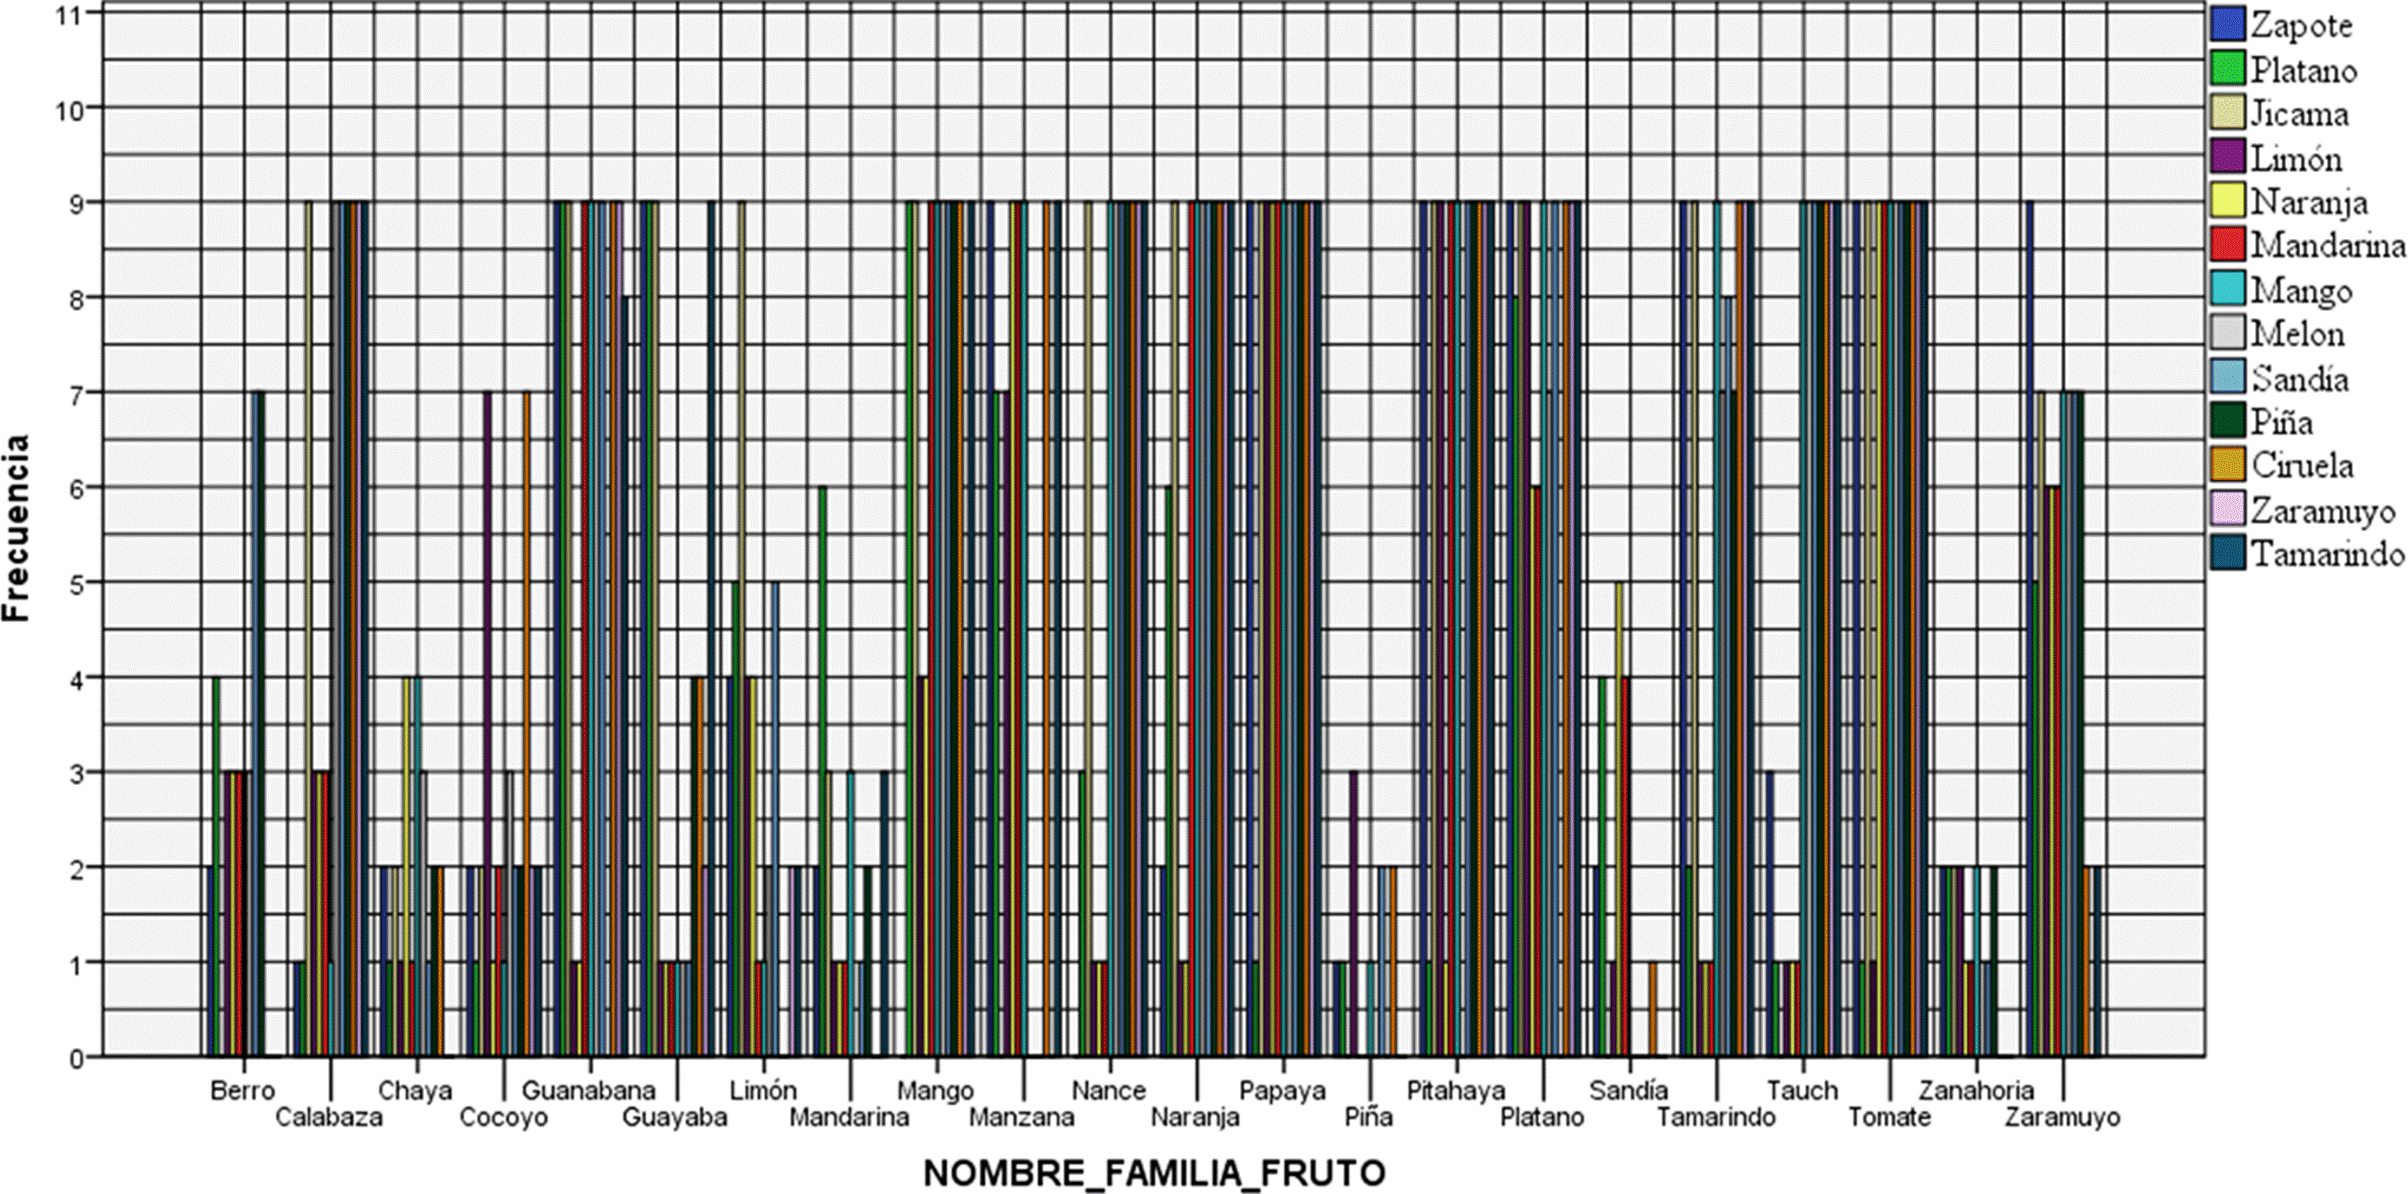Click the Calabaza x-axis label
This screenshot has height=1194, width=2408.
point(329,1117)
